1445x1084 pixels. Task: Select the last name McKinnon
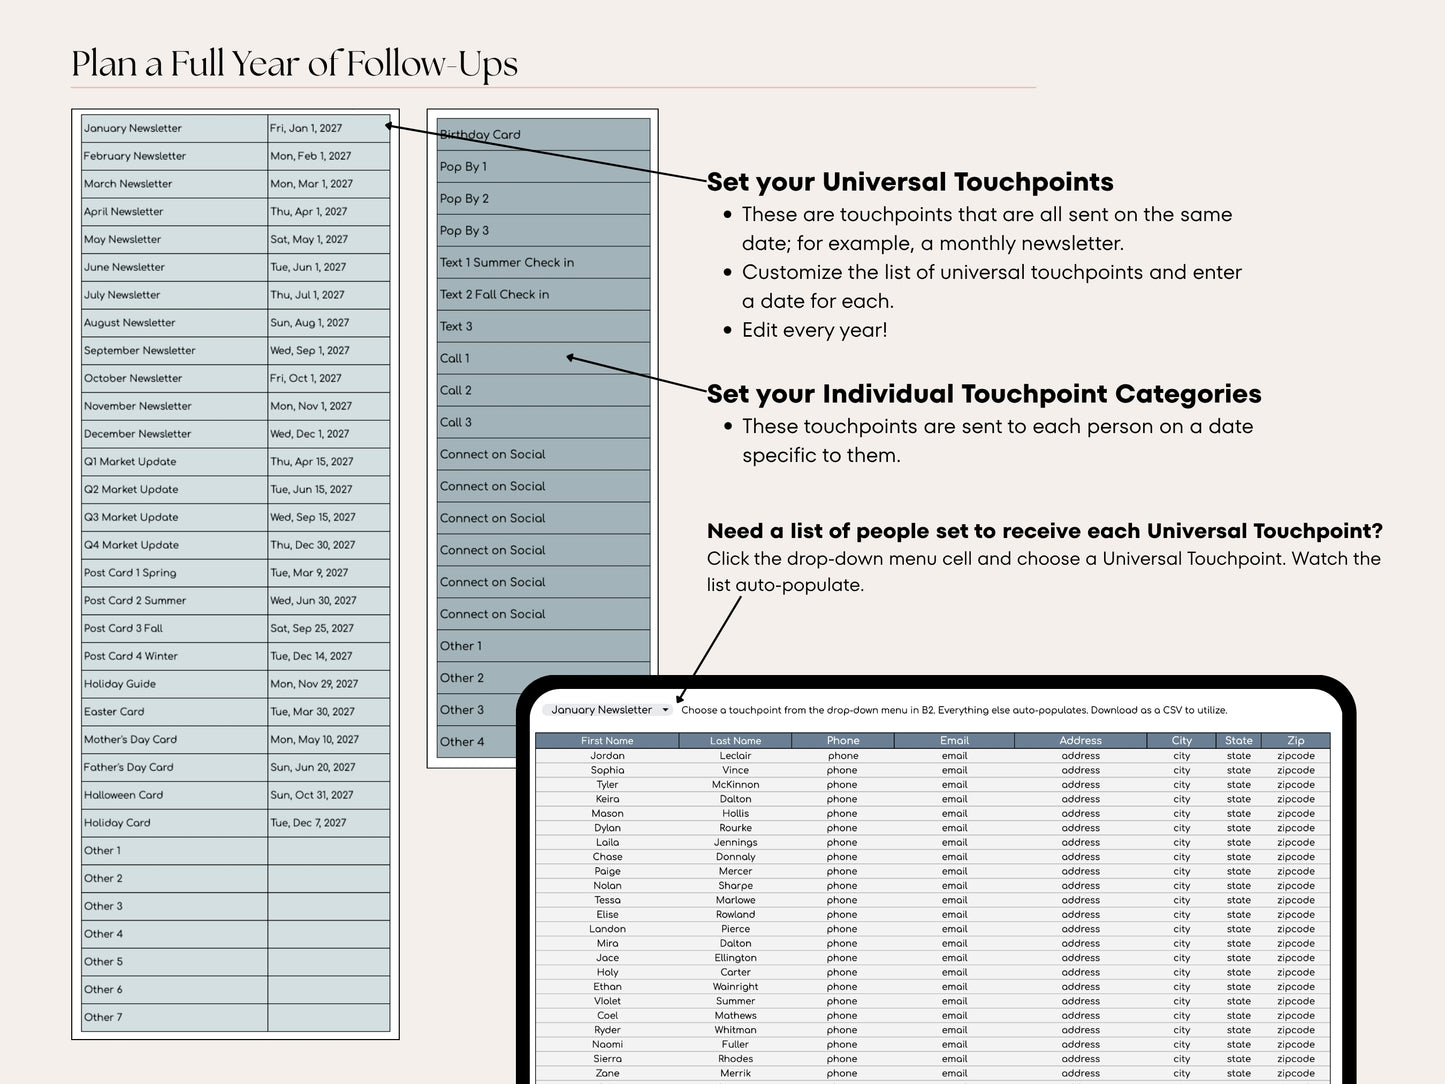[x=735, y=785]
